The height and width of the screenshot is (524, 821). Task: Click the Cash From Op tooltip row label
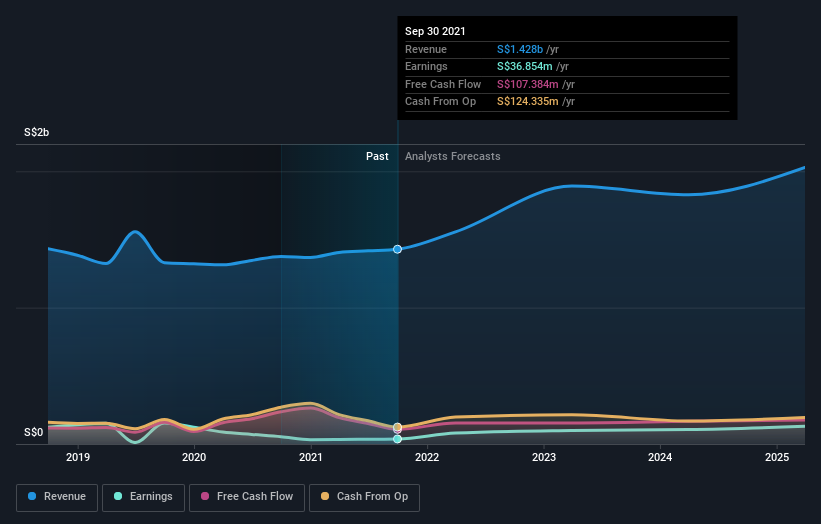point(440,102)
